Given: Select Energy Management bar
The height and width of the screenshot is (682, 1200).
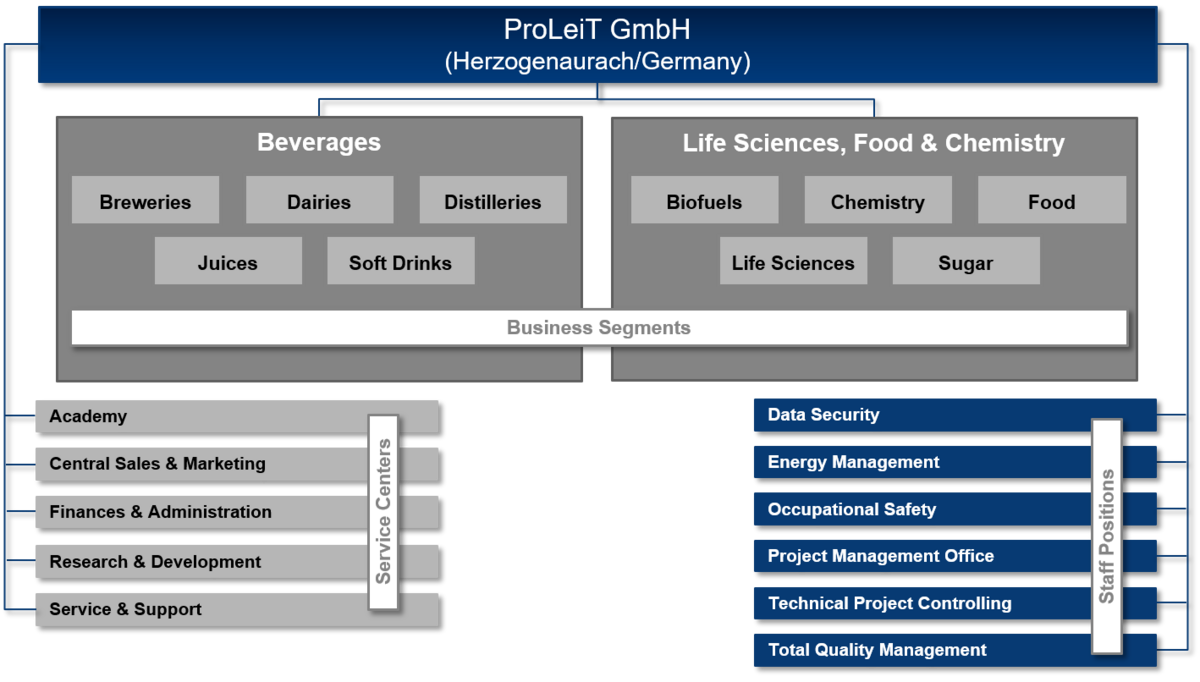Looking at the screenshot, I should [920, 462].
